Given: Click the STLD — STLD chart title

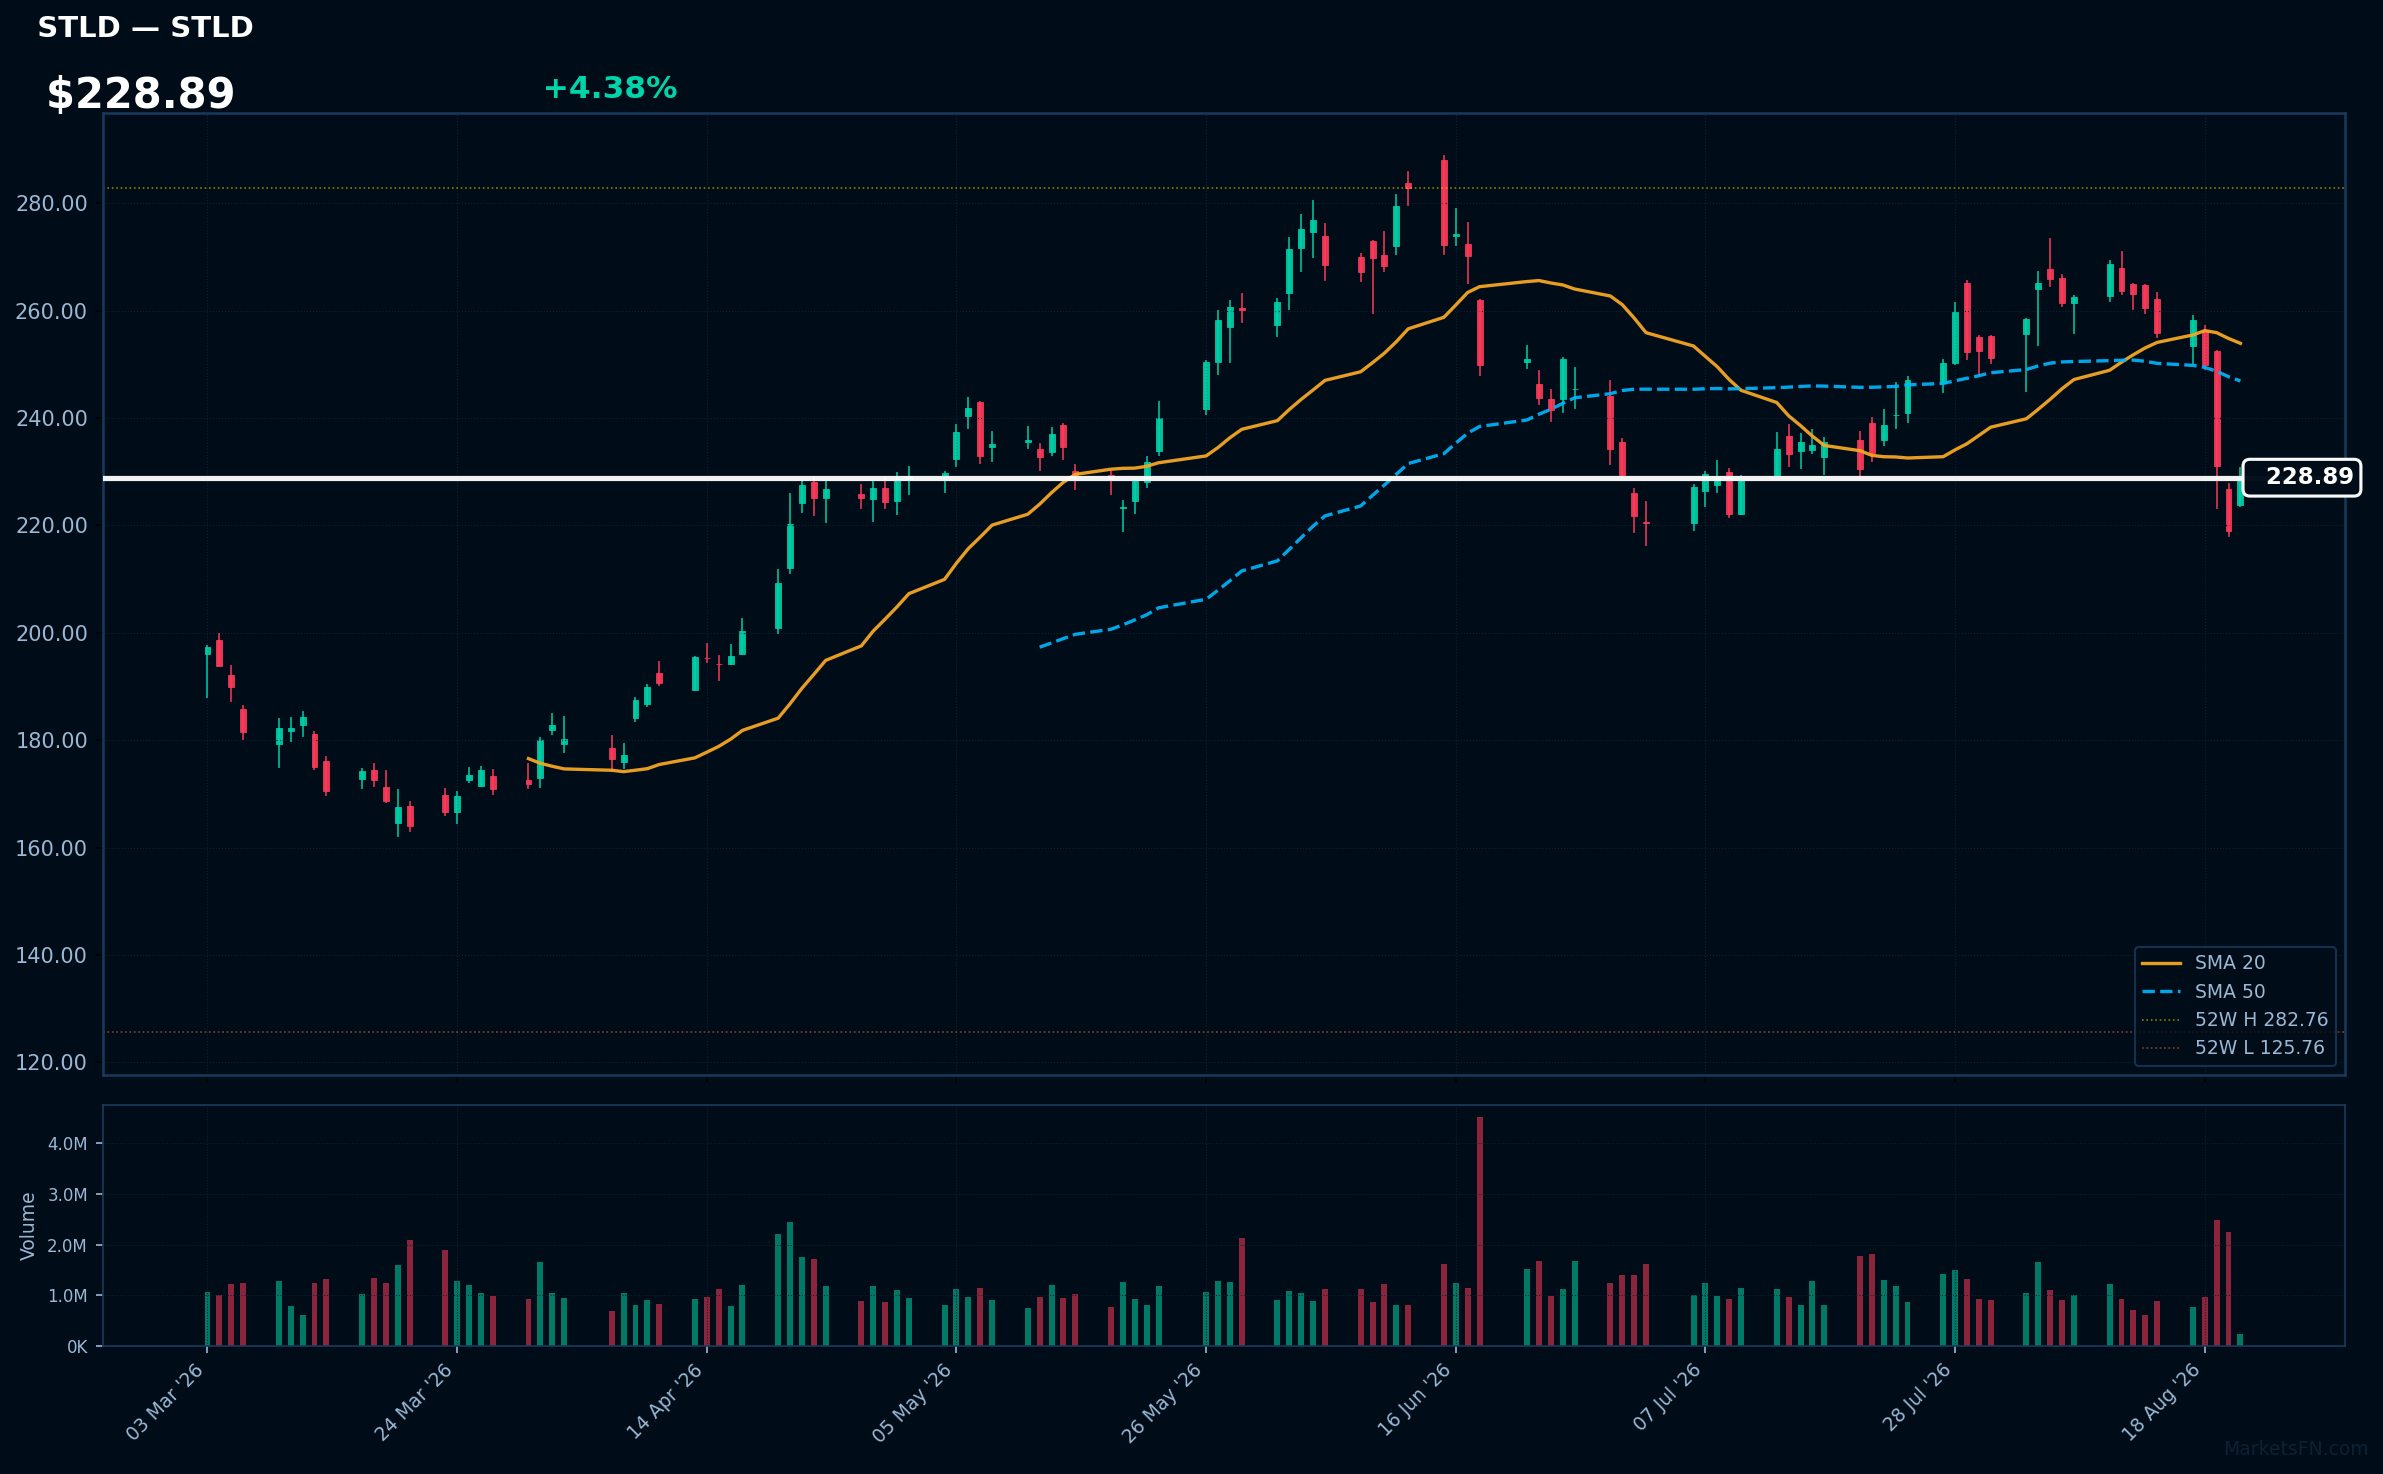Looking at the screenshot, I should pos(145,27).
